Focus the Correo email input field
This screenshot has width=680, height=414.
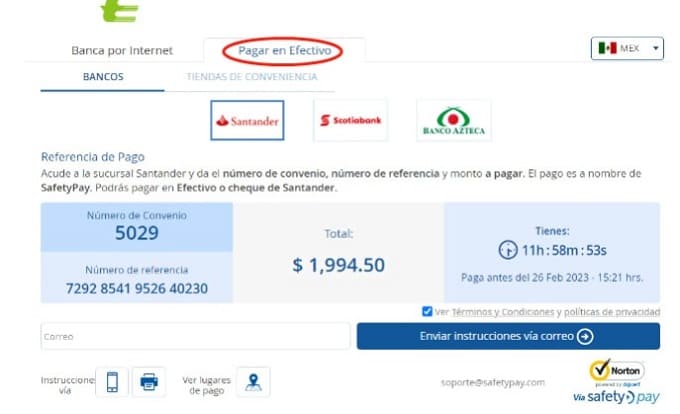tap(195, 336)
